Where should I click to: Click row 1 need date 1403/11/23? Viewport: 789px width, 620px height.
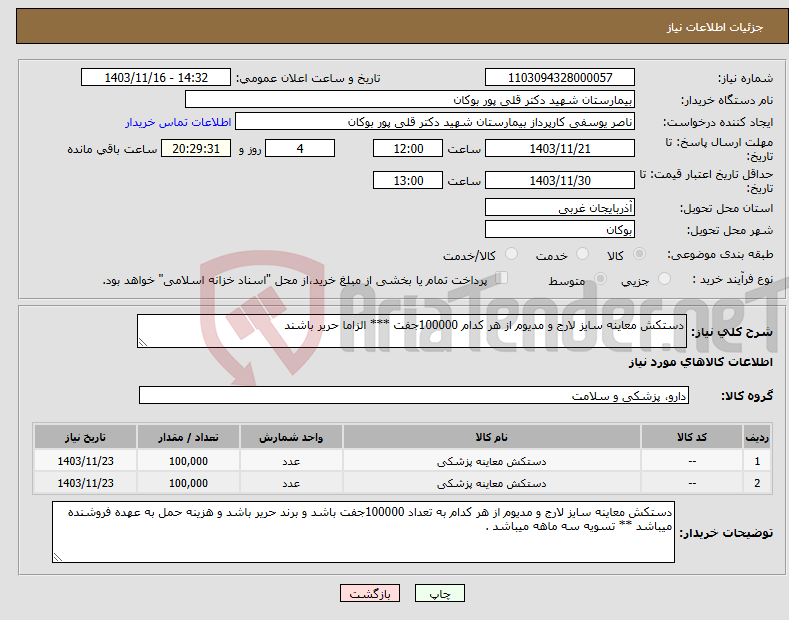coord(85,461)
